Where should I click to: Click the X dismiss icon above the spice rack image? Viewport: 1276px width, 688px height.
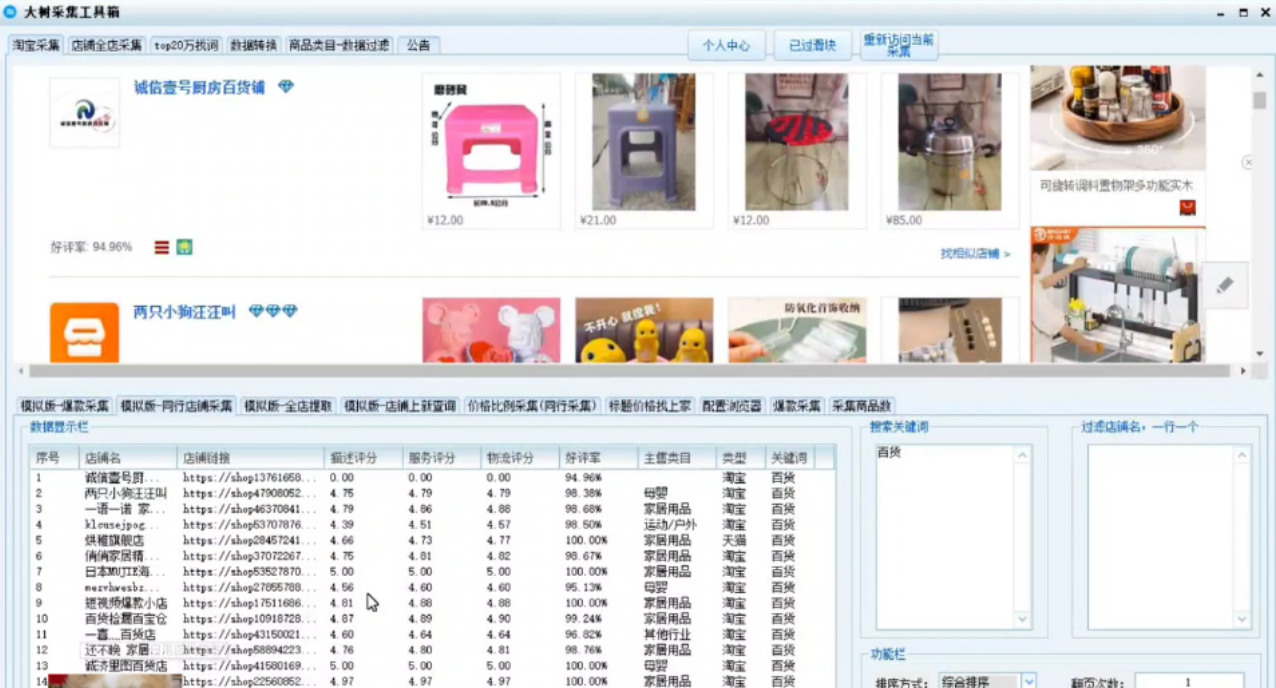tap(1248, 162)
